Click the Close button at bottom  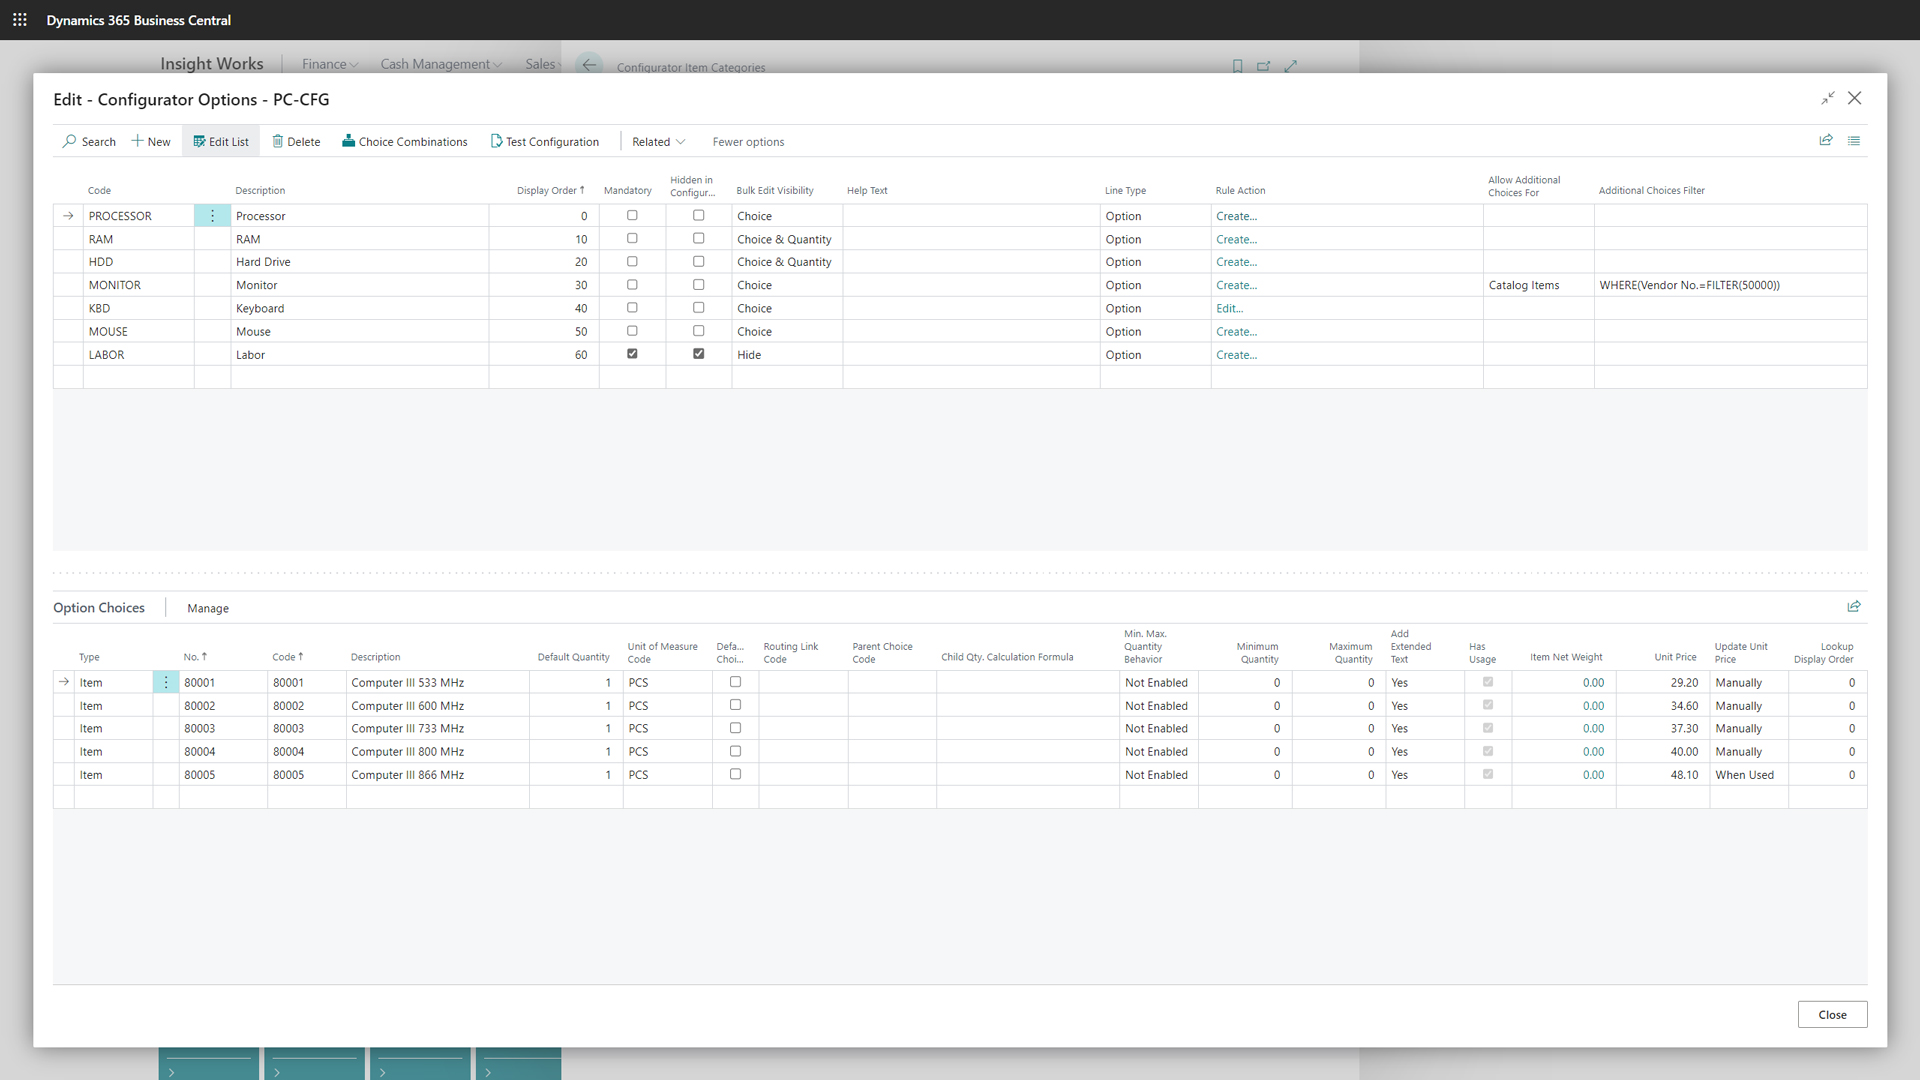coord(1831,1014)
